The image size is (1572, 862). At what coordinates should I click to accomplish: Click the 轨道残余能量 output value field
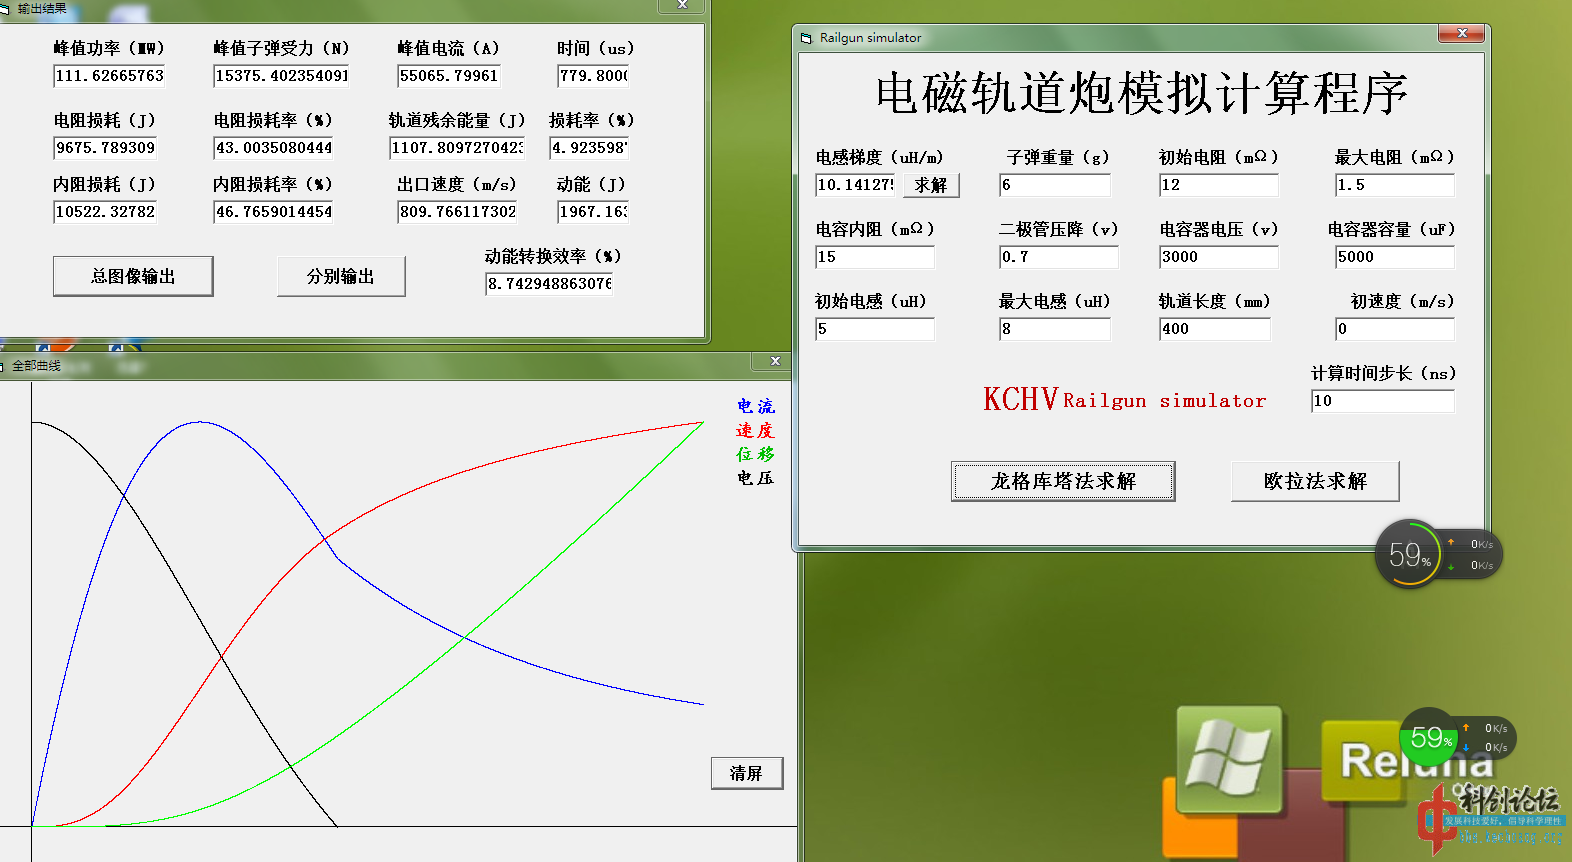(x=457, y=148)
